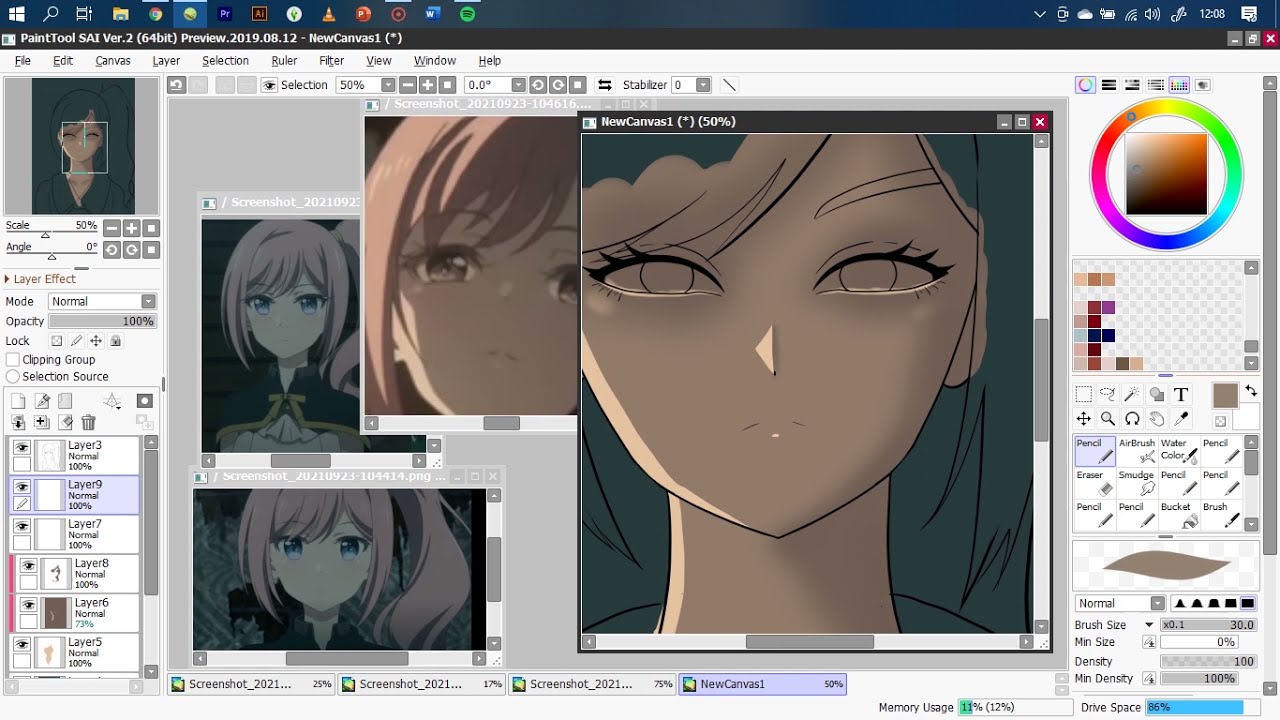Select the Bucket fill tool
The width and height of the screenshot is (1280, 720).
[1180, 514]
